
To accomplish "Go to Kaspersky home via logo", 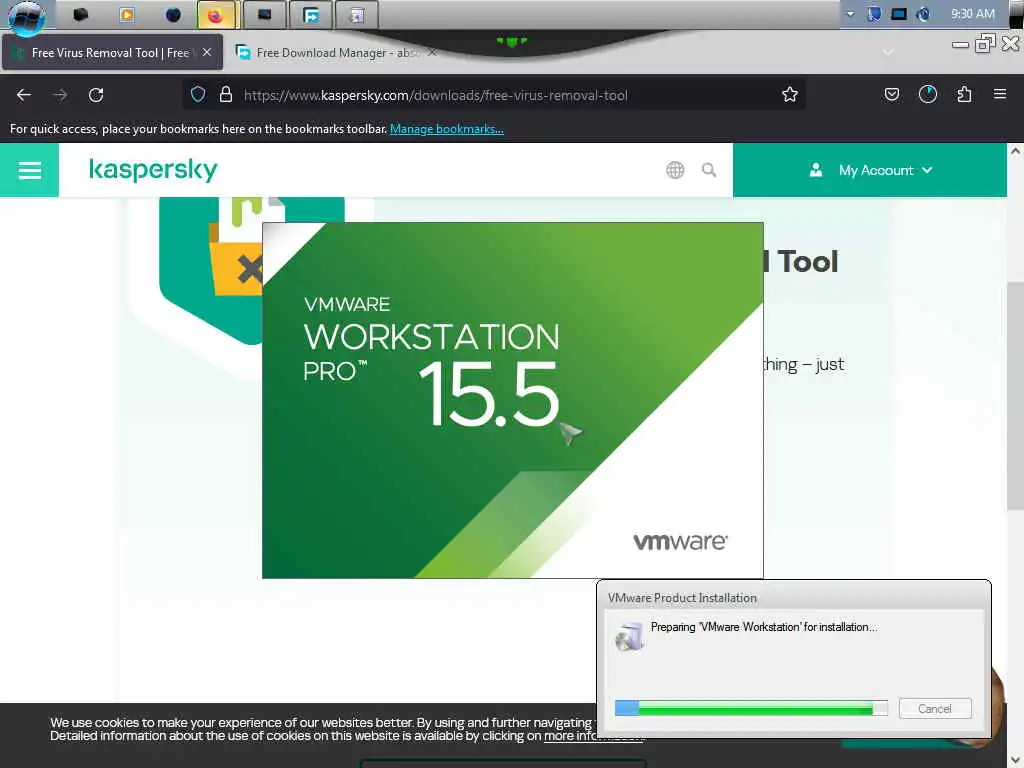I will [153, 170].
